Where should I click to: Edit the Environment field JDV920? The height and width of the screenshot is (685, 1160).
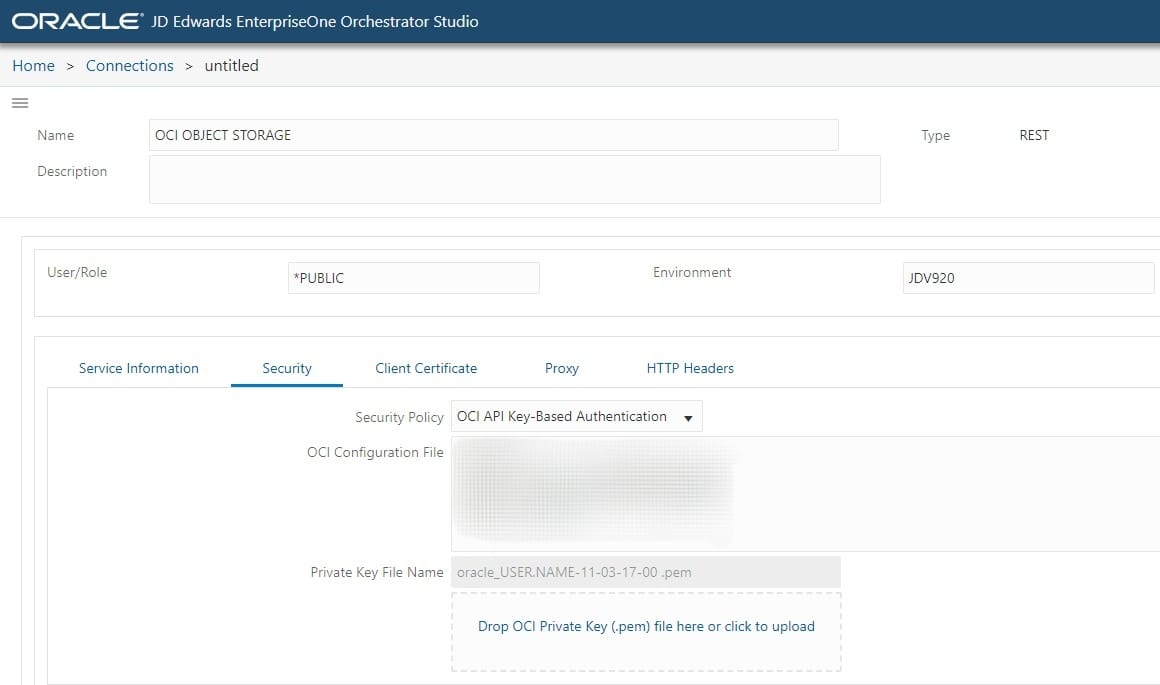click(1028, 278)
